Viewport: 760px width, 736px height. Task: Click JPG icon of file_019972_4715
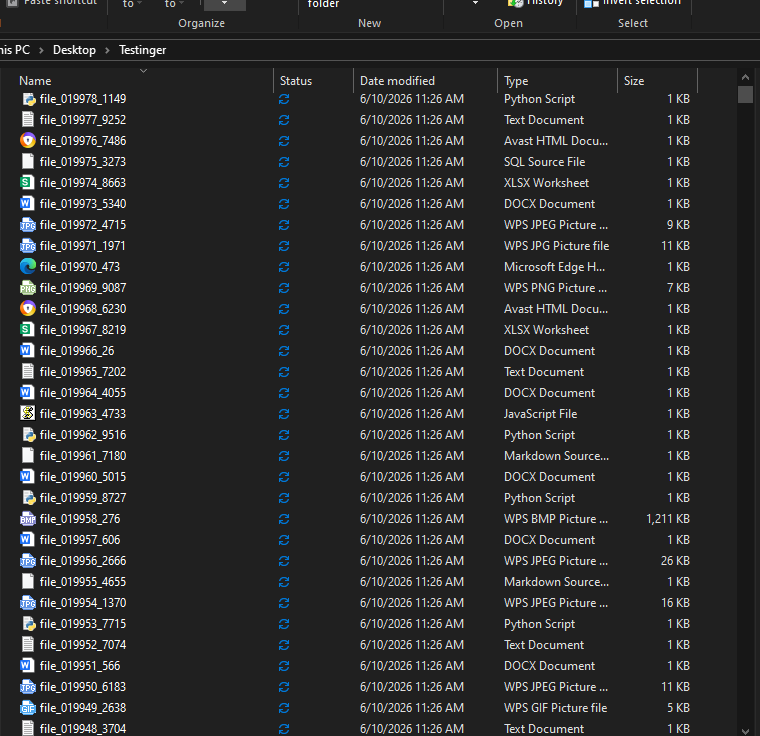28,225
